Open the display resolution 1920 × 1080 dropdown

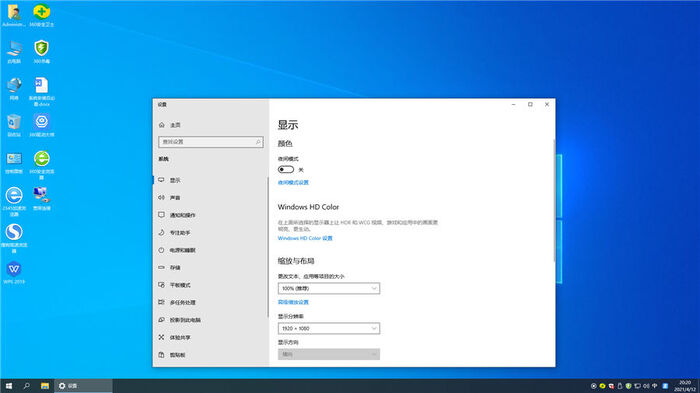pos(329,329)
